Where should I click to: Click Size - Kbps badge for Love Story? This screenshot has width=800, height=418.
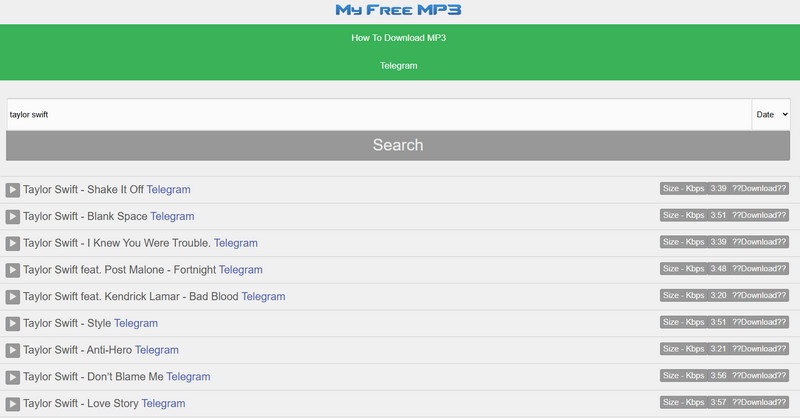[x=684, y=402]
